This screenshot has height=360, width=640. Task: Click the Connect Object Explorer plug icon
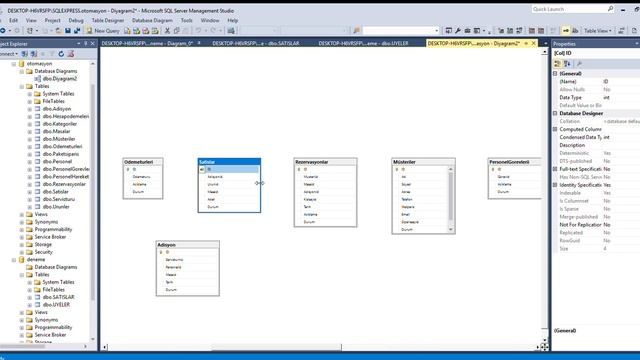[x=25, y=54]
